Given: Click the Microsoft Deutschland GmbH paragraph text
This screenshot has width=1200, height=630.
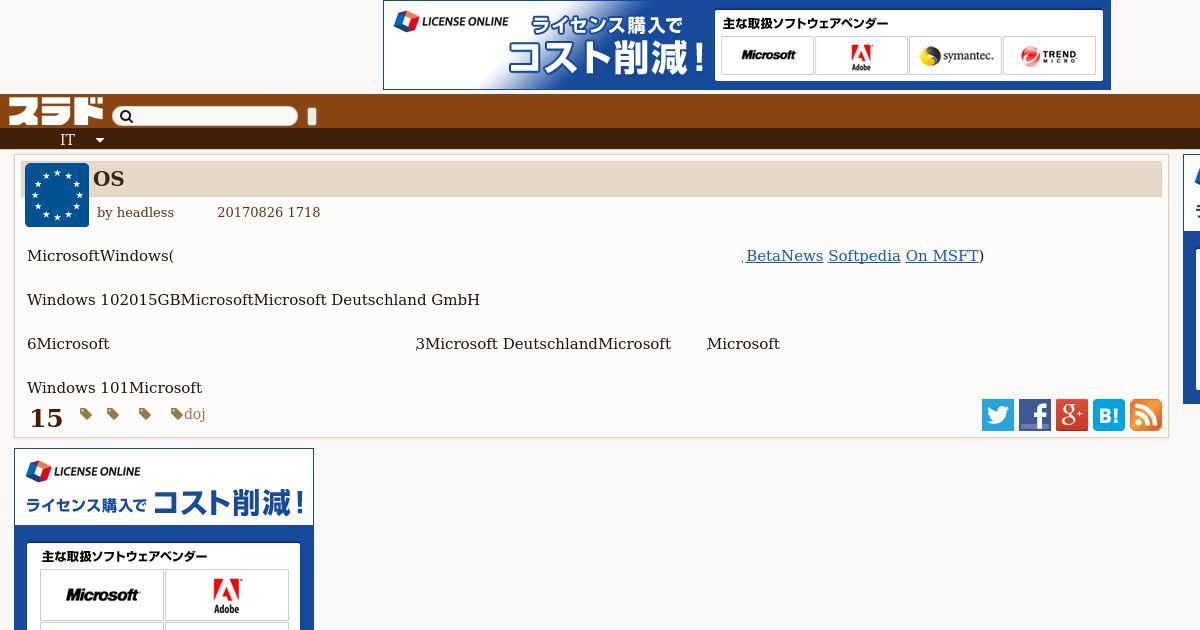Looking at the screenshot, I should (253, 300).
